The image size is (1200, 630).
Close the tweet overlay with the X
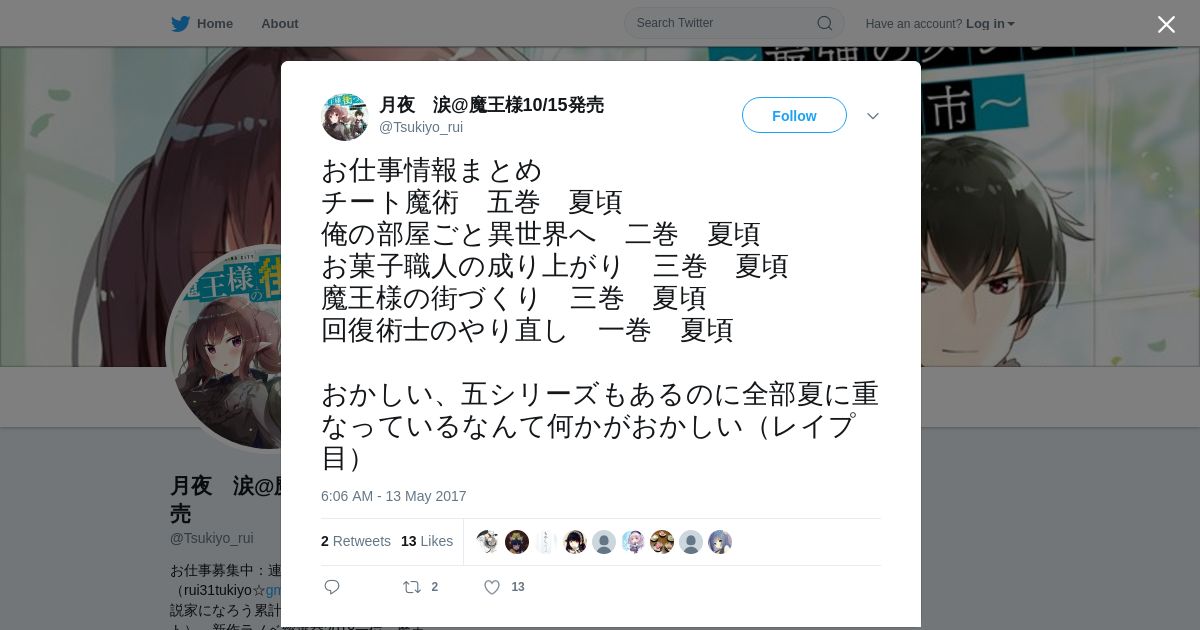(x=1166, y=24)
